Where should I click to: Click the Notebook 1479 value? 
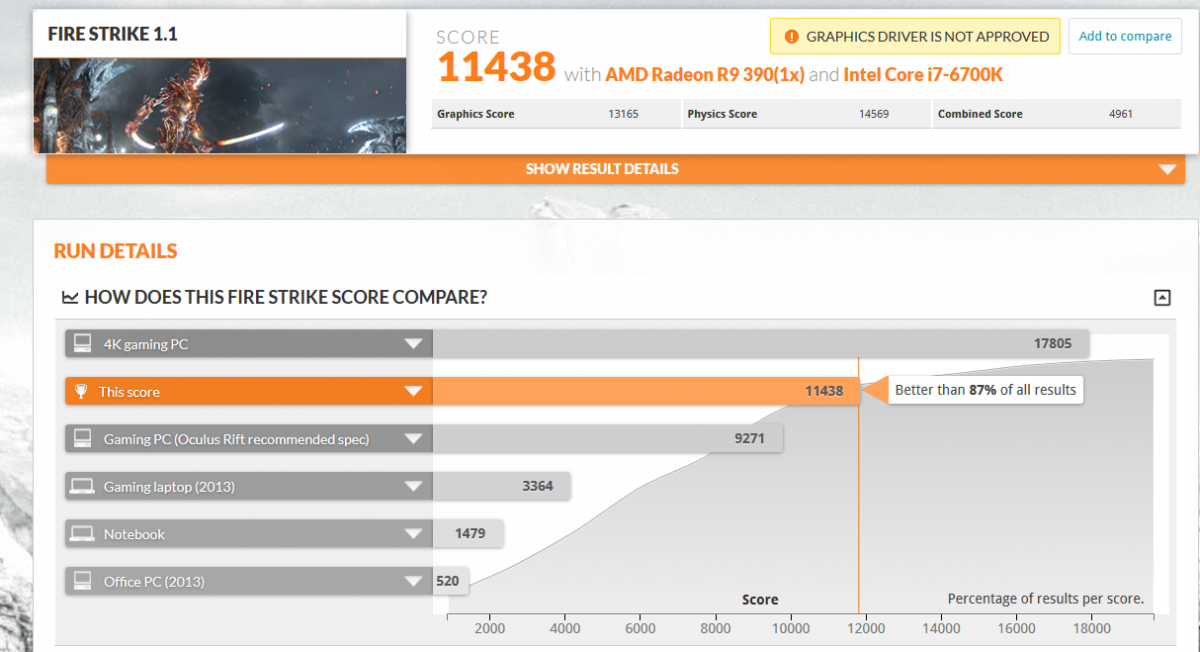(x=470, y=534)
